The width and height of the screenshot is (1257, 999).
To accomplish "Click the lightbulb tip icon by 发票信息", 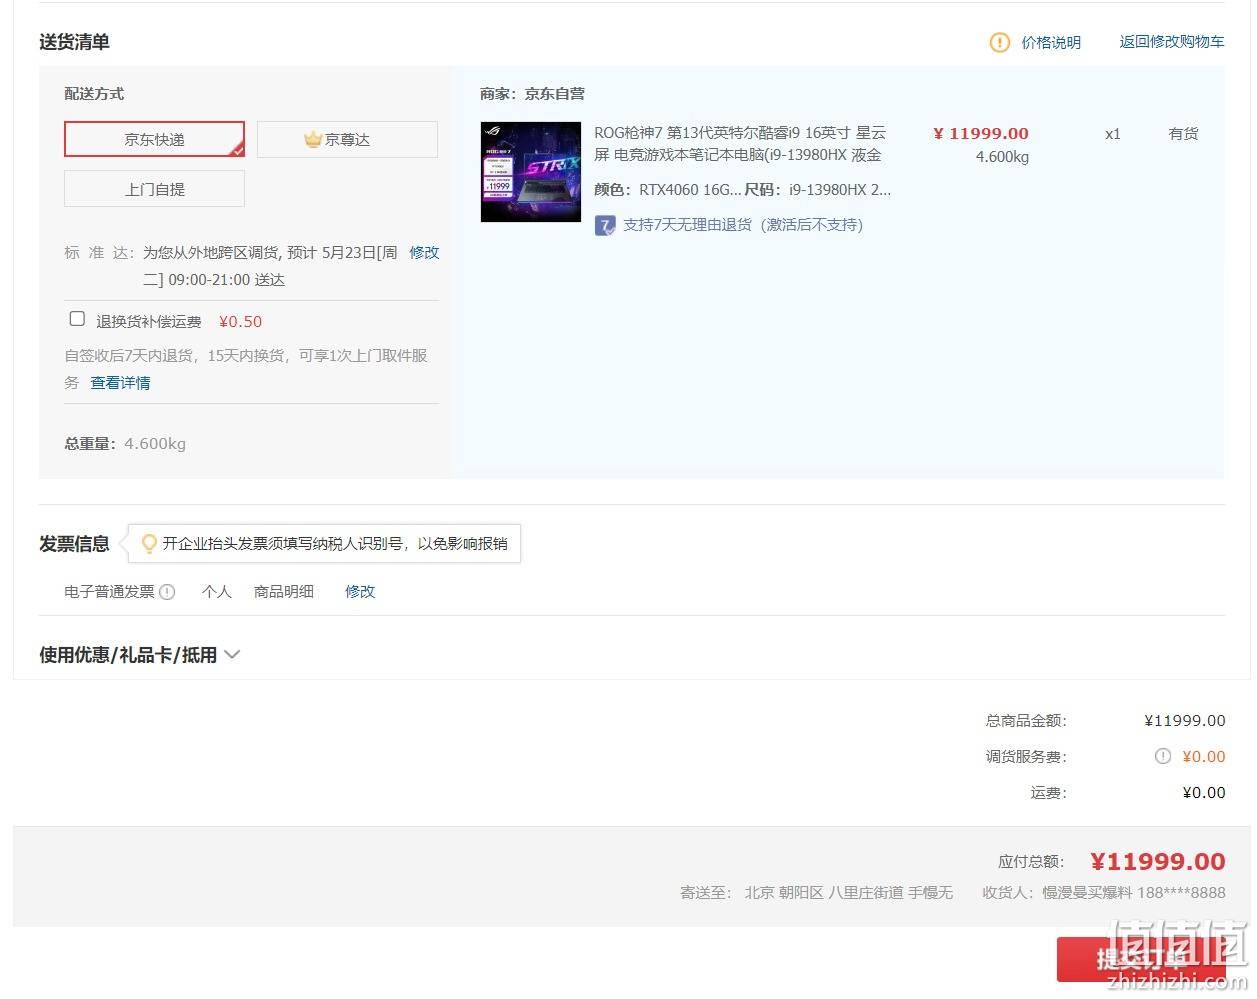I will tap(149, 543).
